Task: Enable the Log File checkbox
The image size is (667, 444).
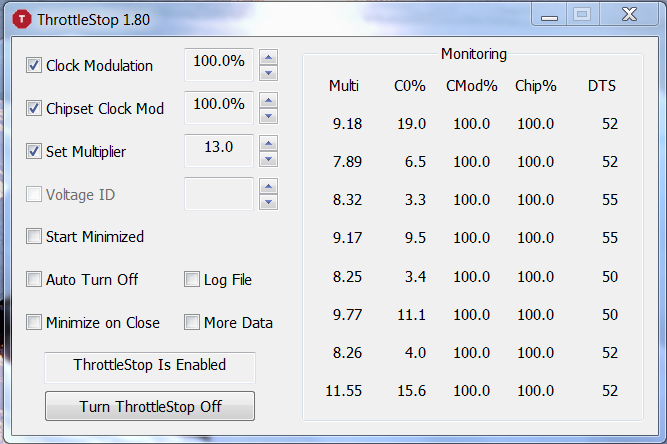Action: pyautogui.click(x=192, y=279)
